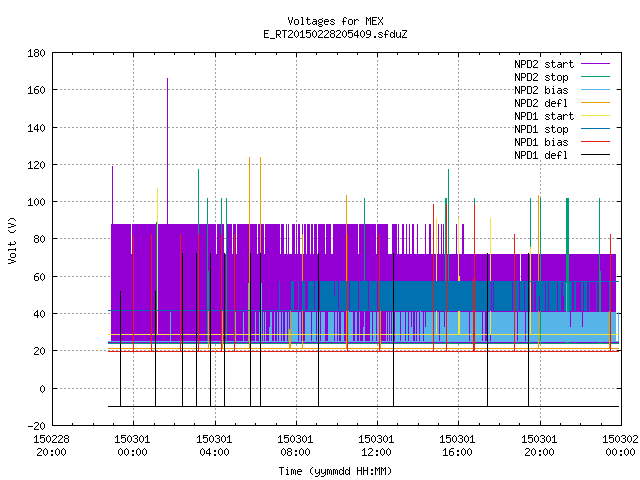The width and height of the screenshot is (640, 480).
Task: Select the "NPD1 bias" legend label
Action: [x=541, y=142]
